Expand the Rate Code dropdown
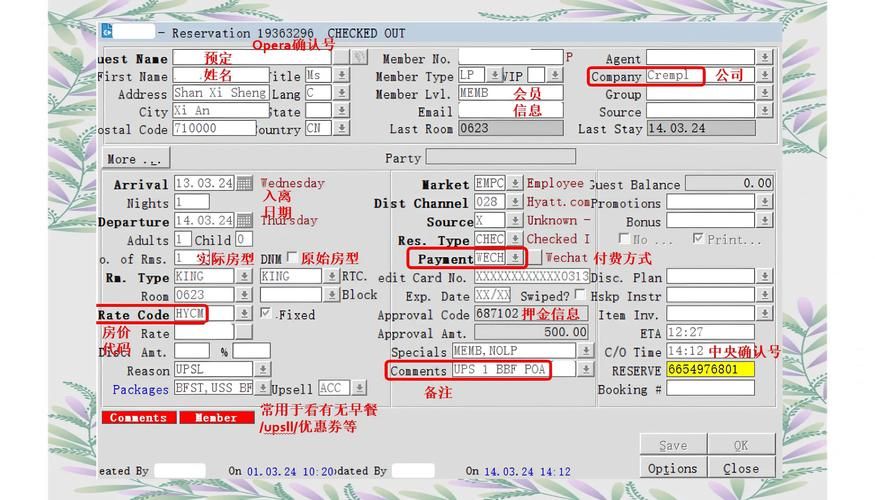This screenshot has height=500, width=875. [243, 314]
